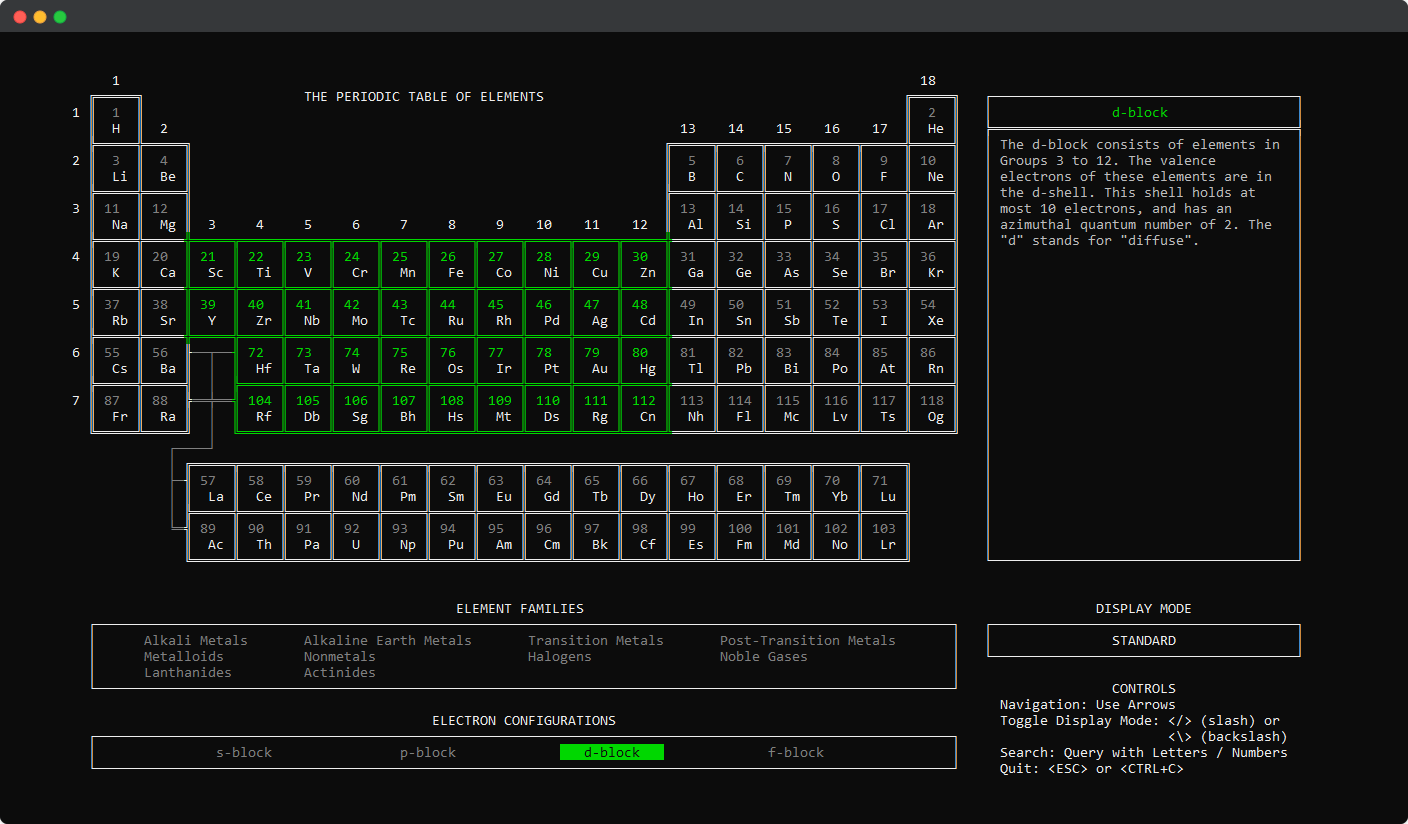
Task: Select the Scandium (Sc) cell
Action: [212, 264]
